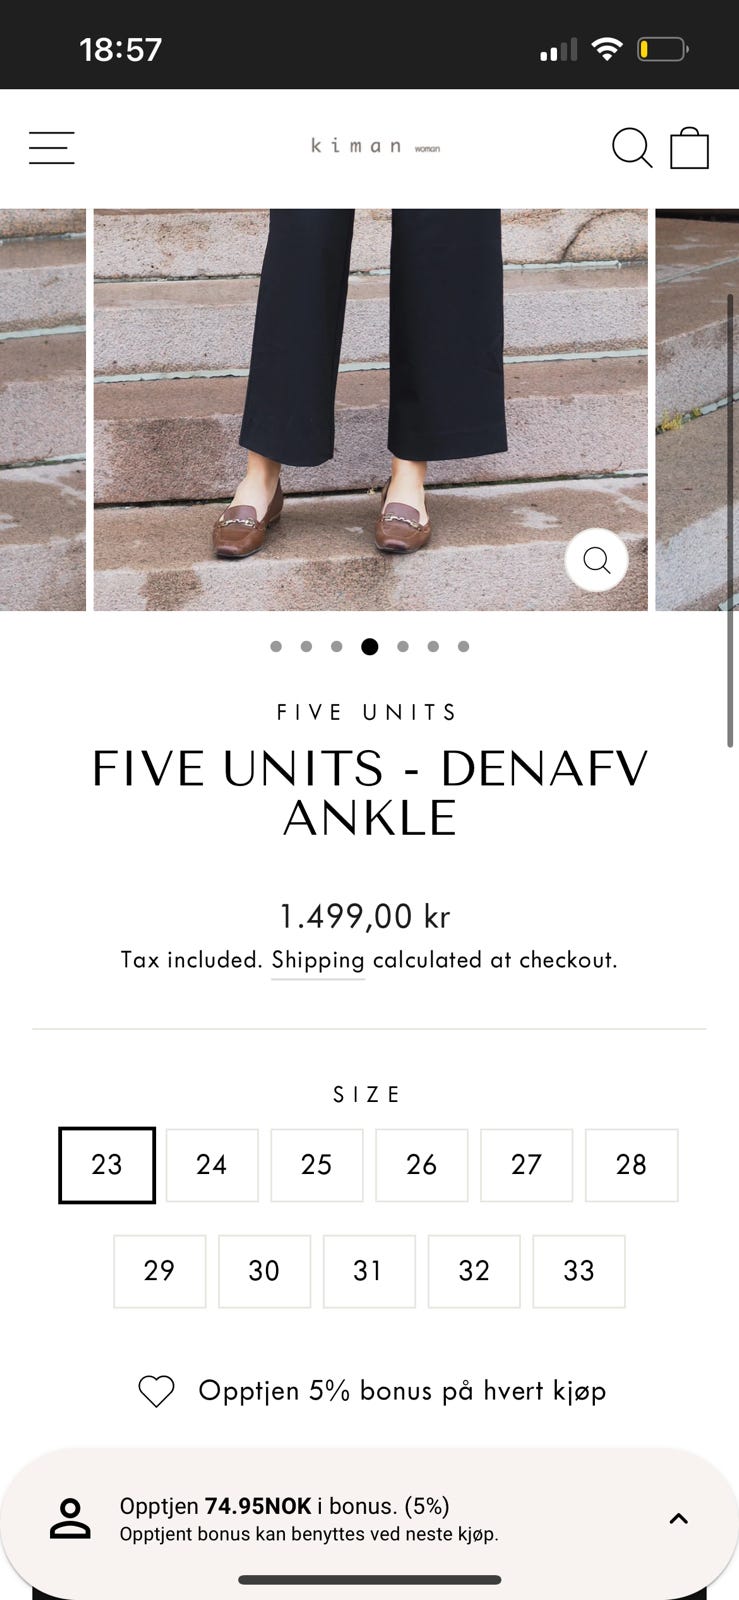739x1600 pixels.
Task: Choose size 28 option
Action: click(631, 1165)
